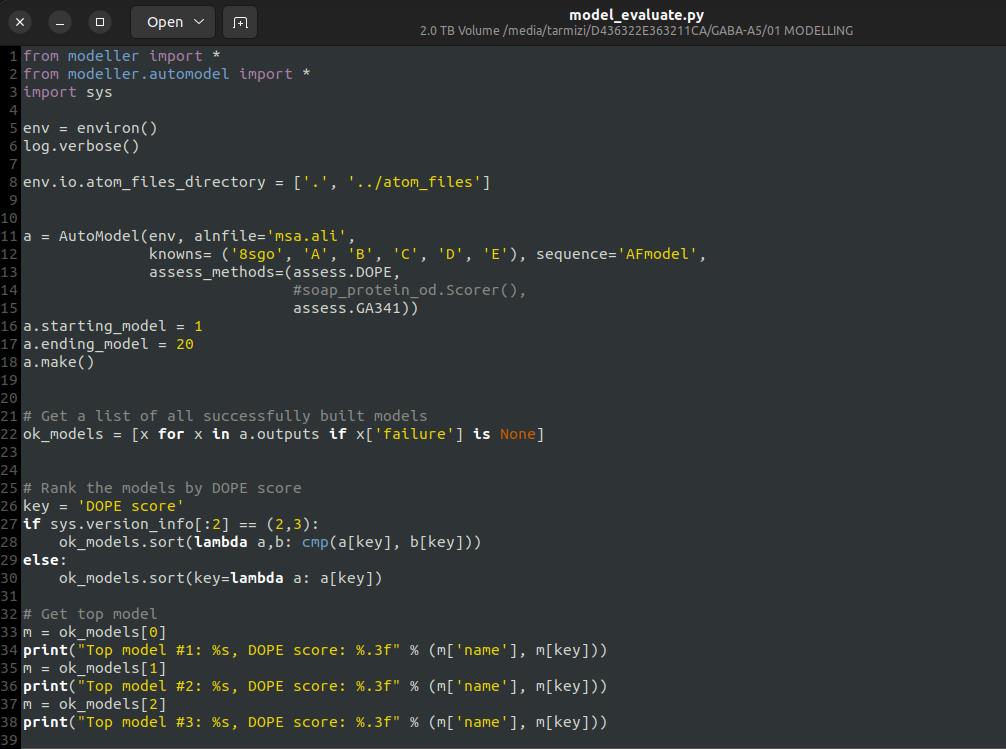
Task: Click line number 22 in the gutter
Action: (10, 434)
